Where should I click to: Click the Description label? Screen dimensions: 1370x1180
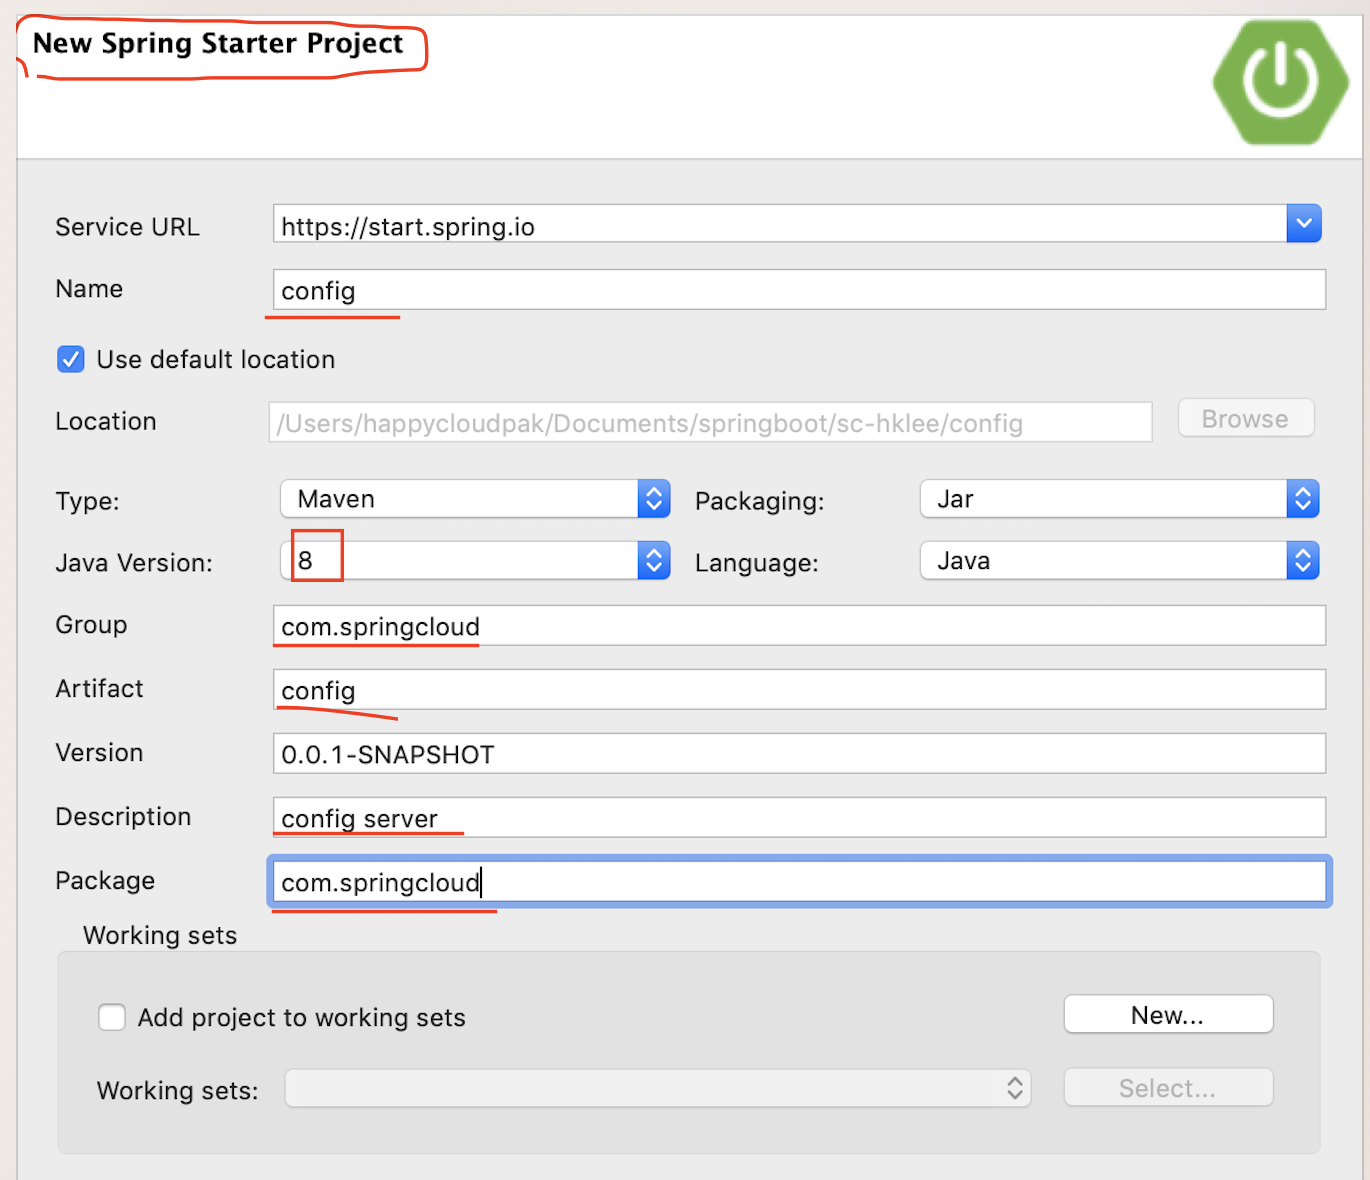(123, 817)
